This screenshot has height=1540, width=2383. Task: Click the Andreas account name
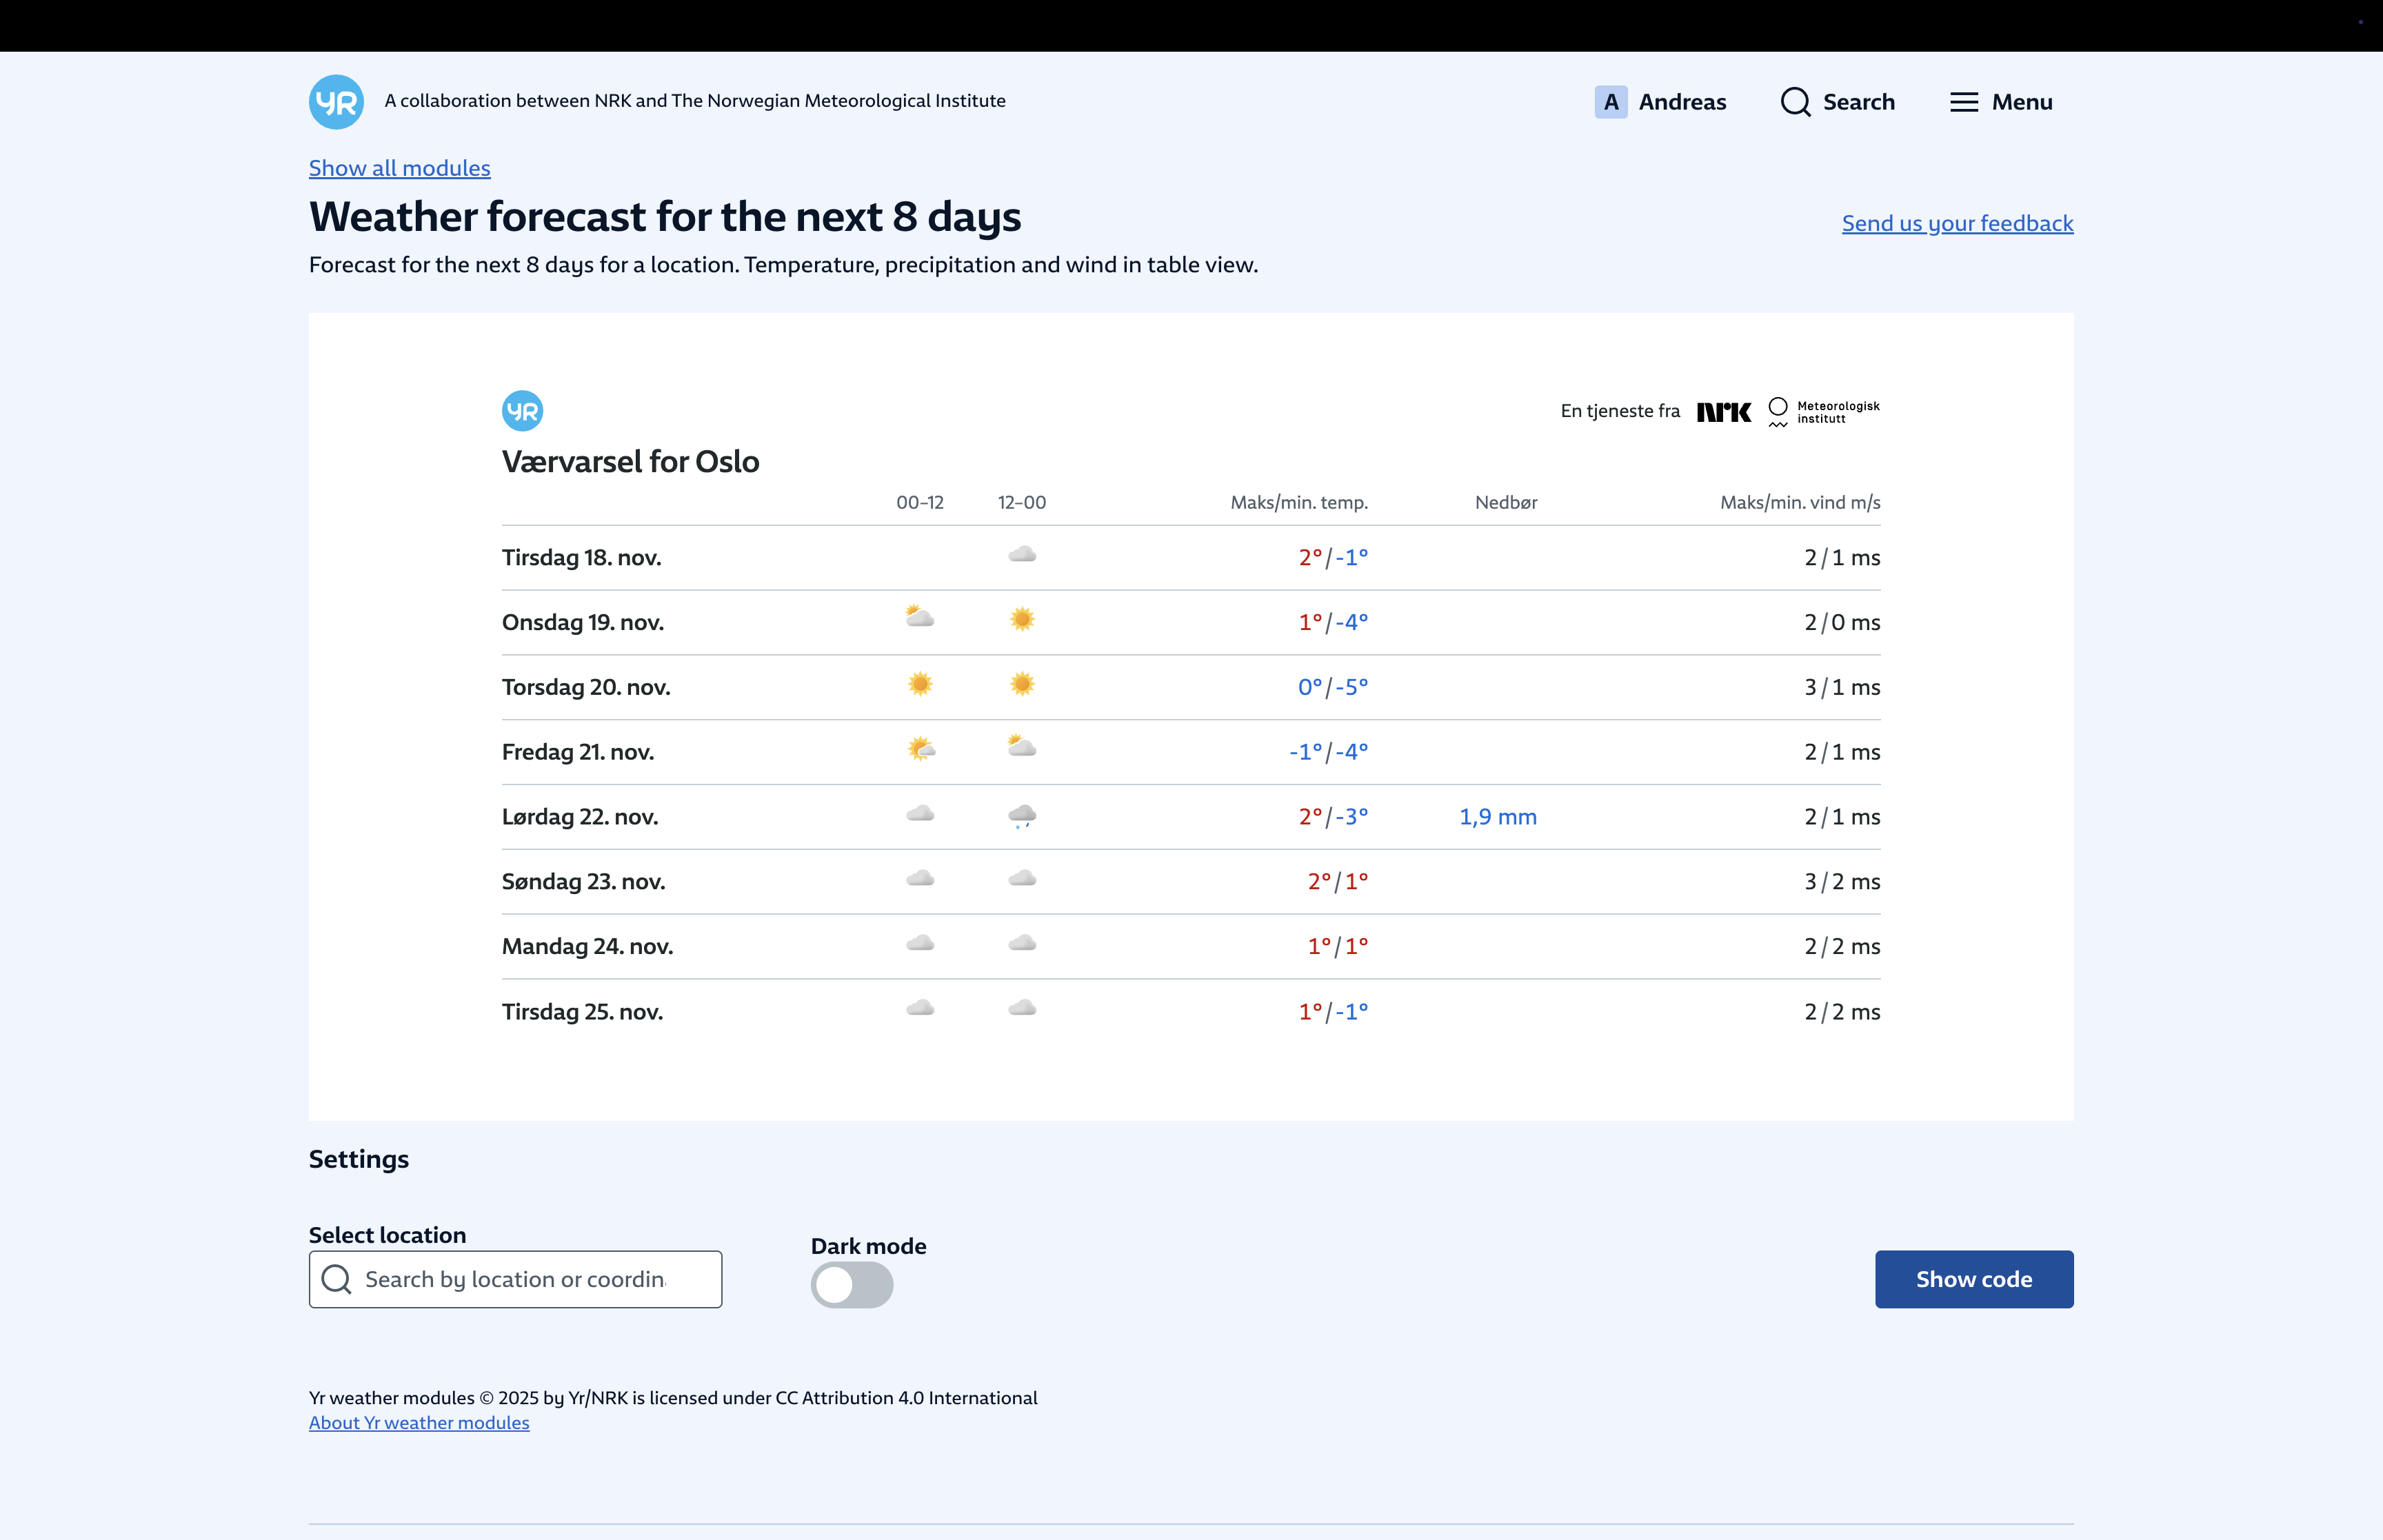pos(1681,102)
